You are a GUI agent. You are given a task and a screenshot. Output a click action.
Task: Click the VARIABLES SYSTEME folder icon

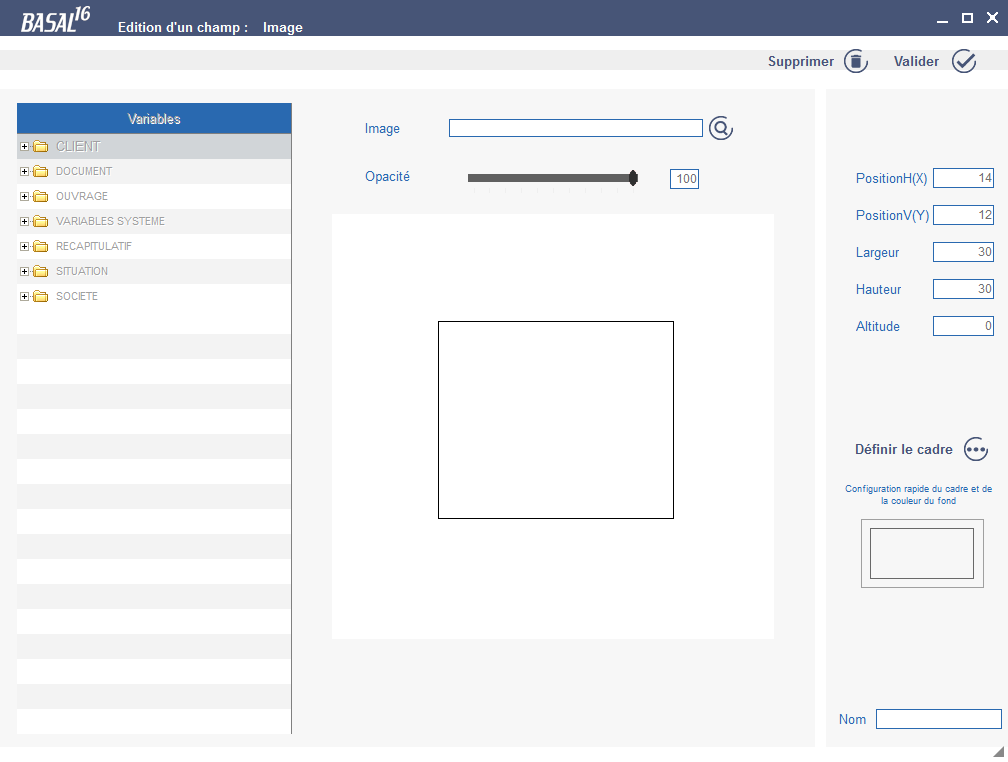point(40,221)
